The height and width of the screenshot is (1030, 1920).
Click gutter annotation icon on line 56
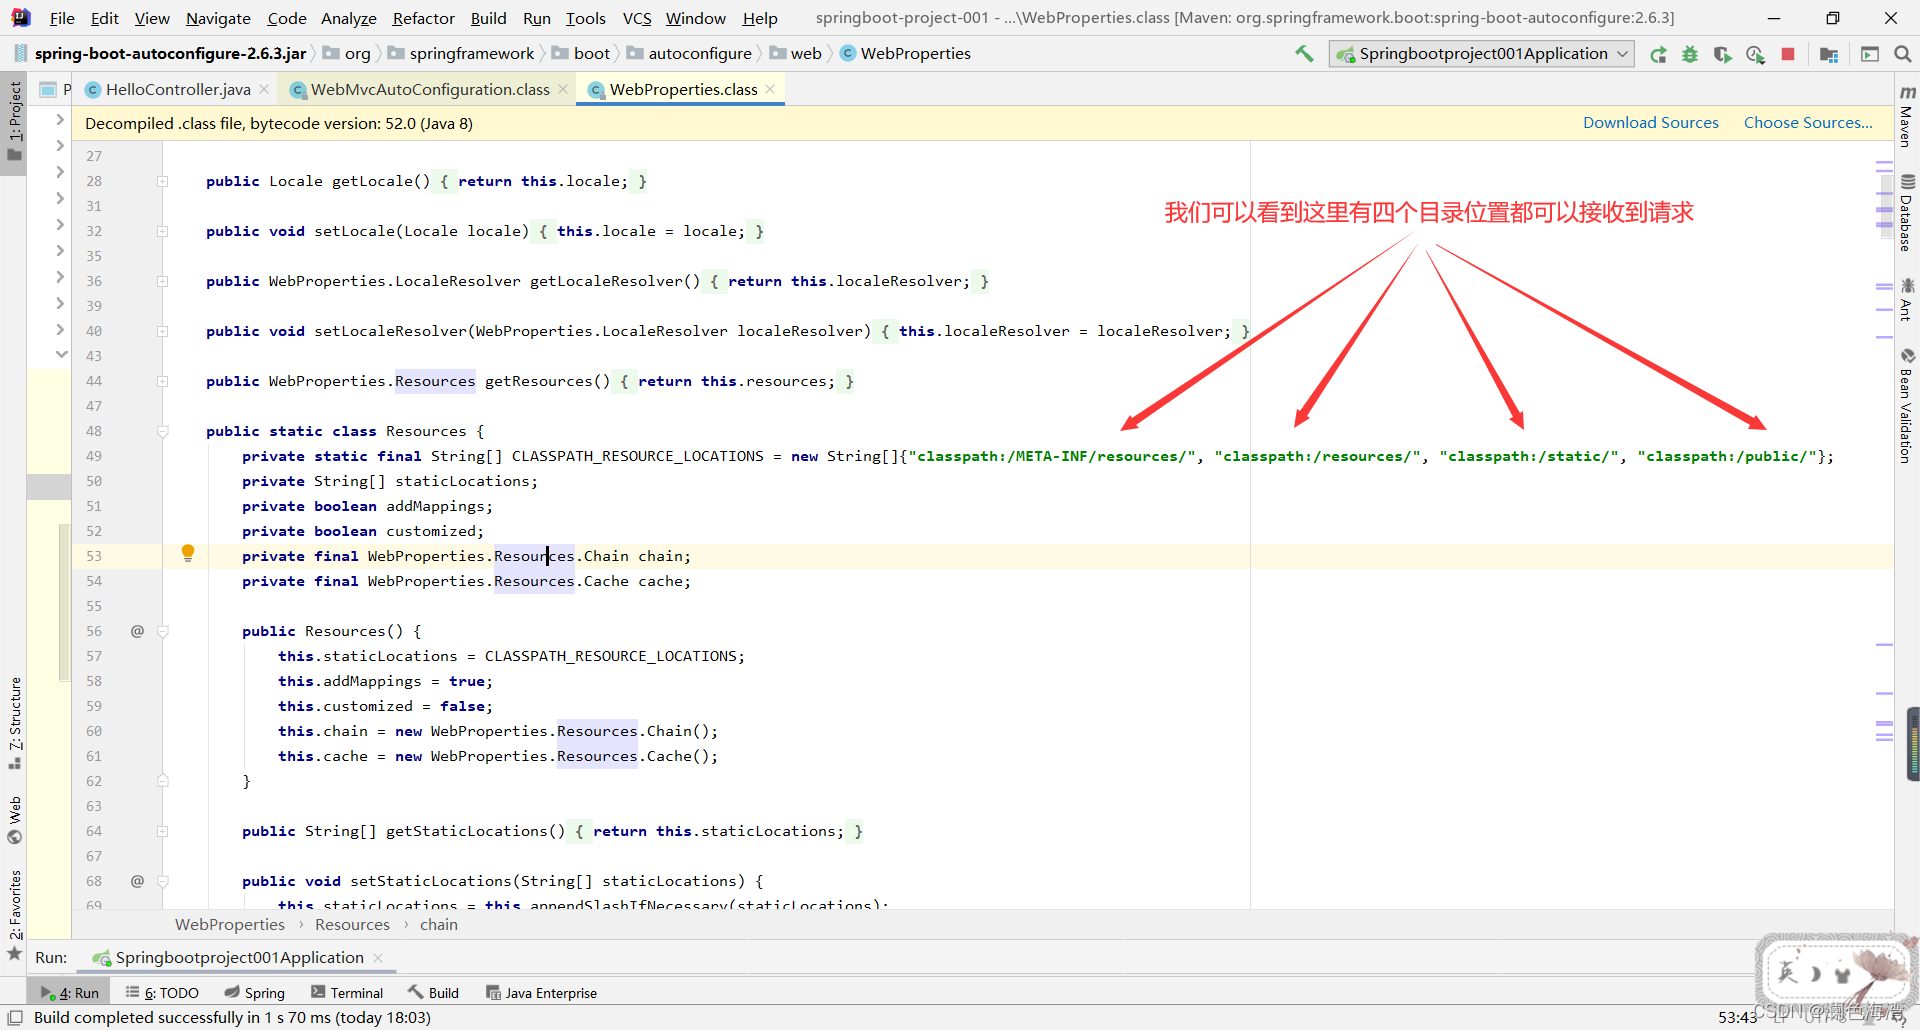pyautogui.click(x=137, y=631)
